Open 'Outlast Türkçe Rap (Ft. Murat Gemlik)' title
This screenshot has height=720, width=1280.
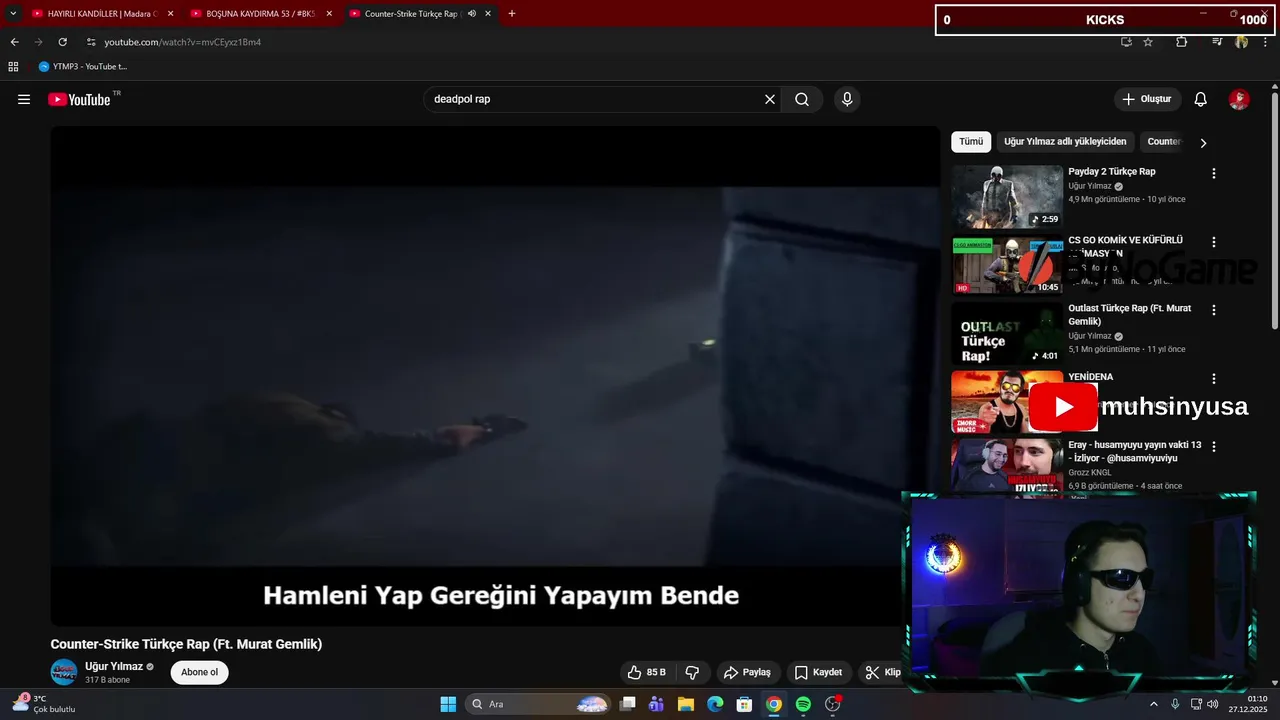tap(1129, 315)
